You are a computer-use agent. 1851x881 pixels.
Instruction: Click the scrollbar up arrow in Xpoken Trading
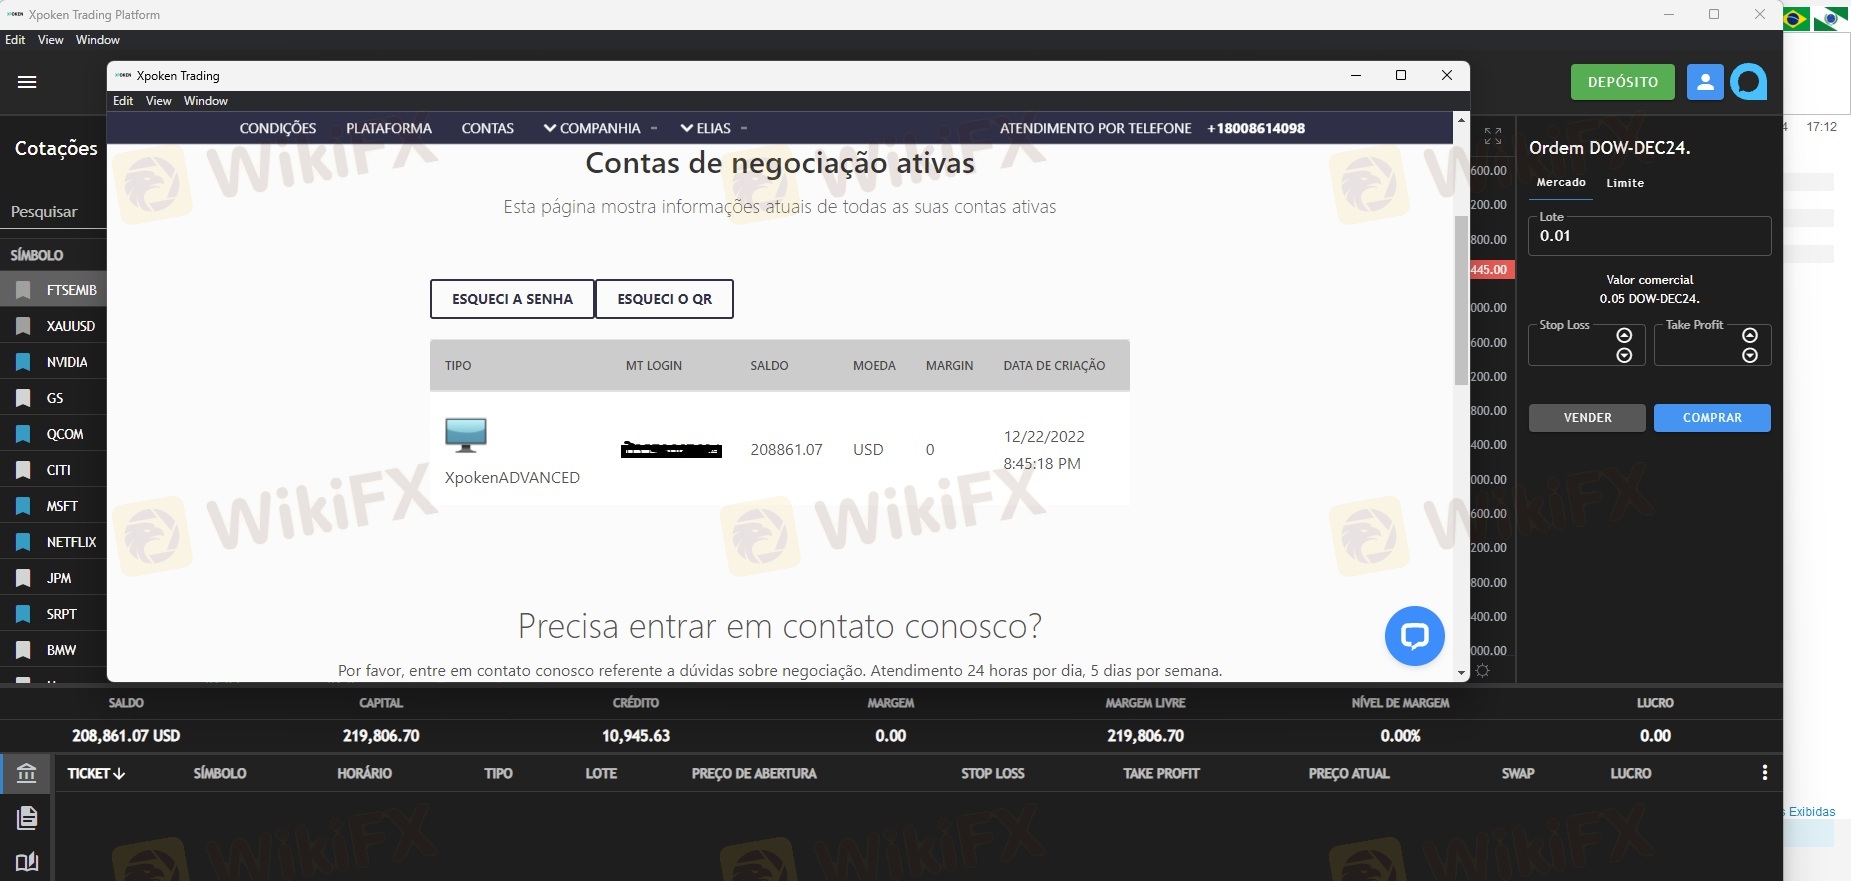pos(1461,120)
